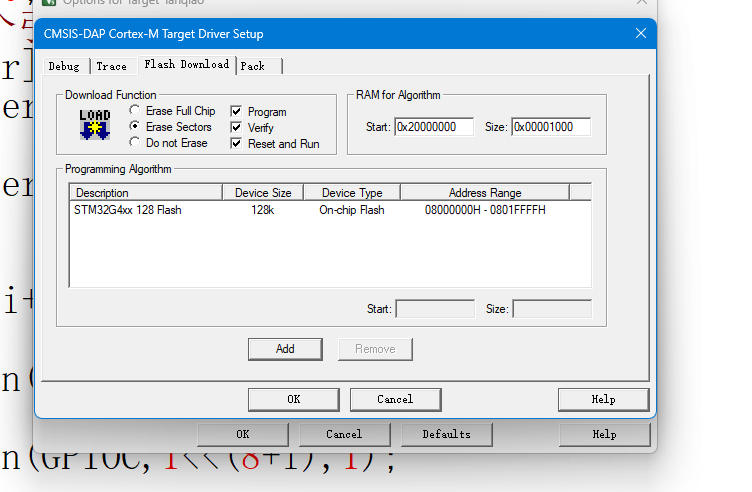Click the 128k device size cell

[263, 210]
